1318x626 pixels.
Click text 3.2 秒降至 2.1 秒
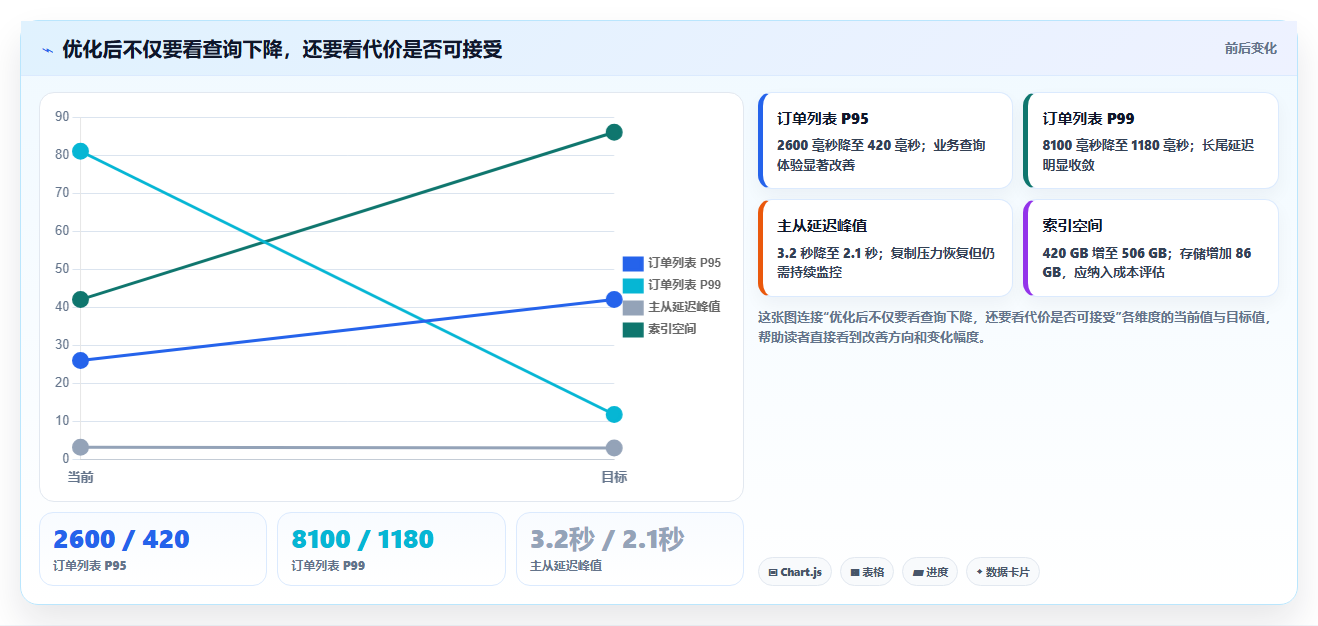click(829, 253)
